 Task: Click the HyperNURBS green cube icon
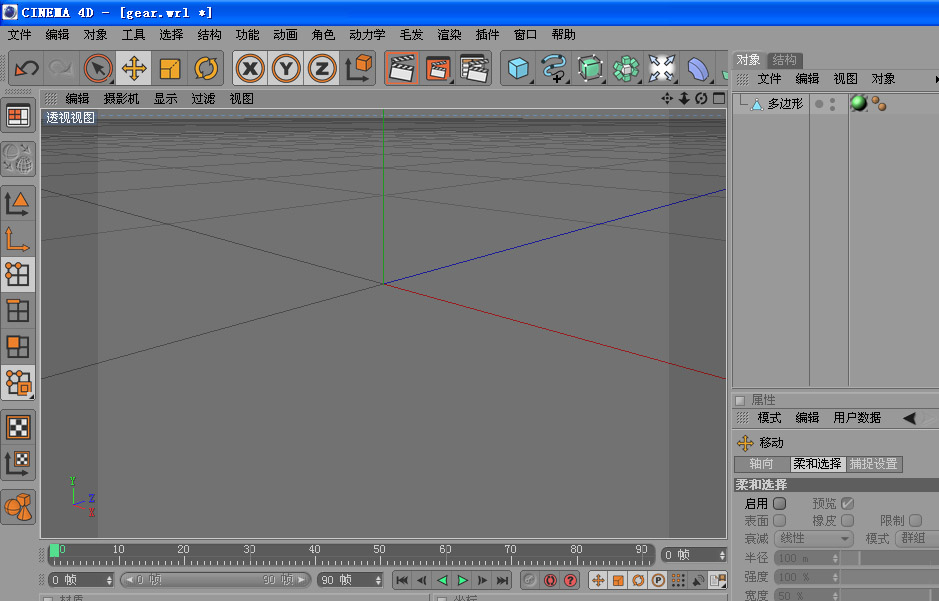pyautogui.click(x=590, y=68)
